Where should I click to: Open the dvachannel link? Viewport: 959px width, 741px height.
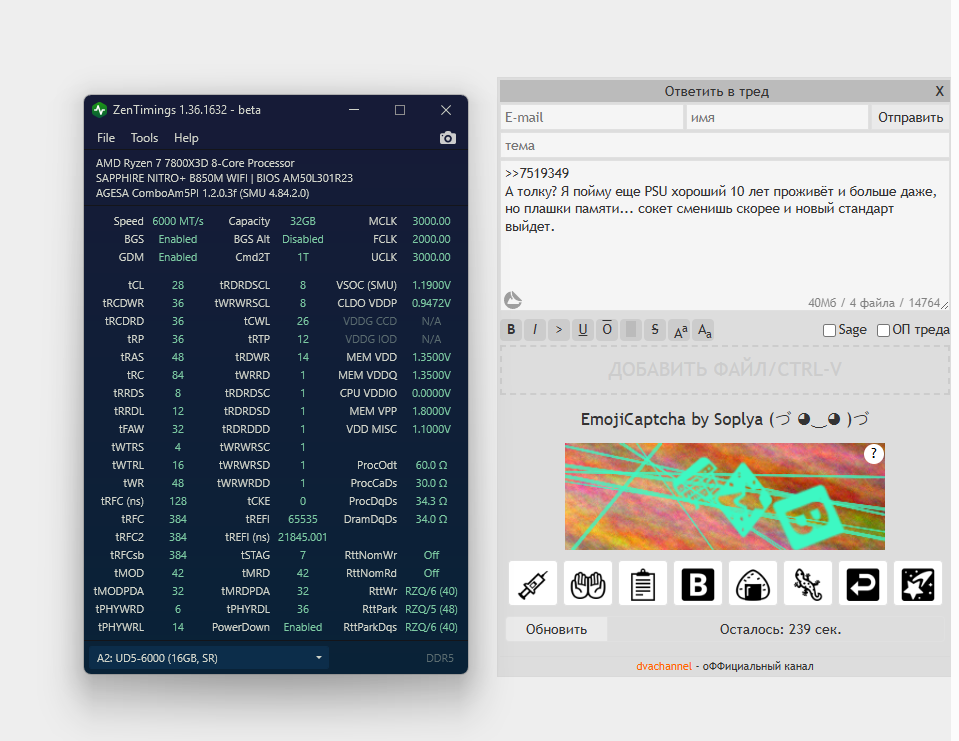(664, 666)
